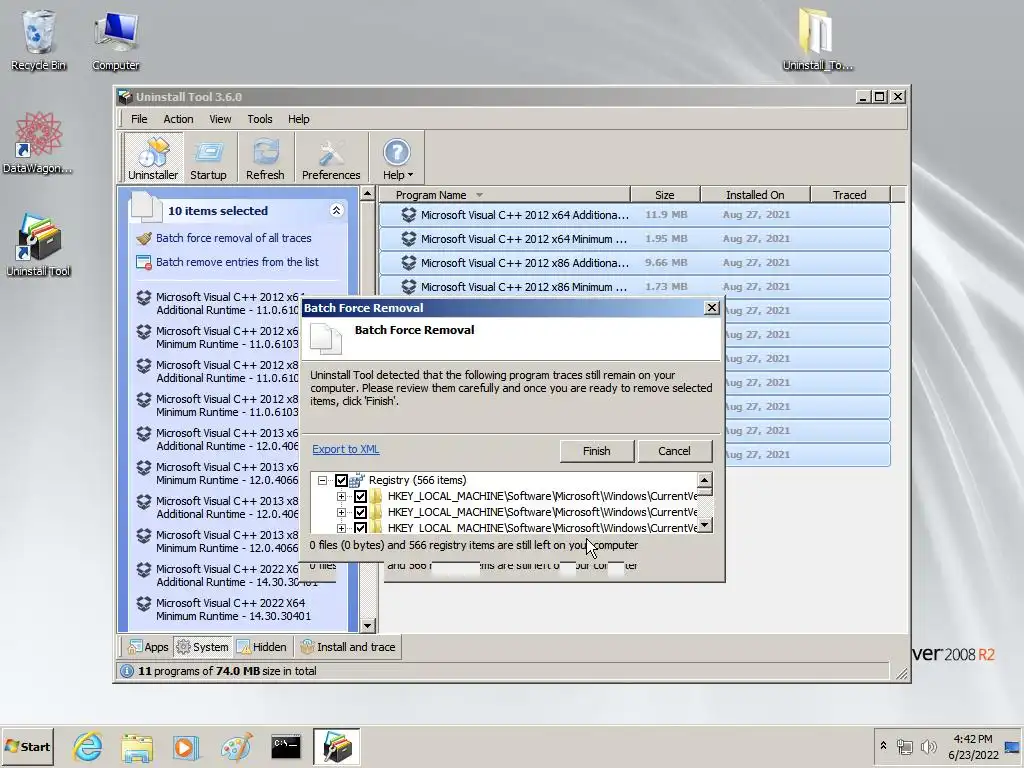Open the Startup toolbar section

click(x=208, y=157)
